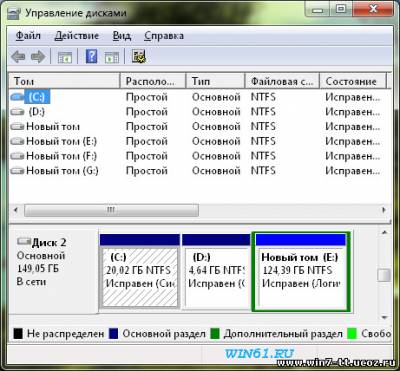400x371 pixels.
Task: Open the Справка menu
Action: coord(164,35)
